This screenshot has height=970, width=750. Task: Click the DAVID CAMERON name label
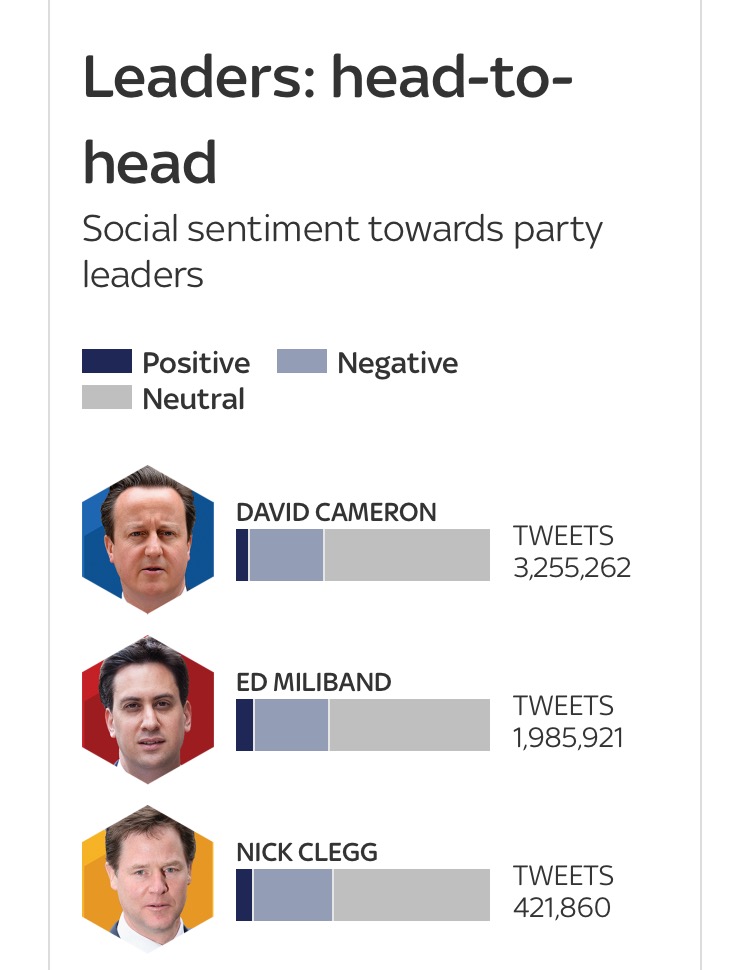336,513
